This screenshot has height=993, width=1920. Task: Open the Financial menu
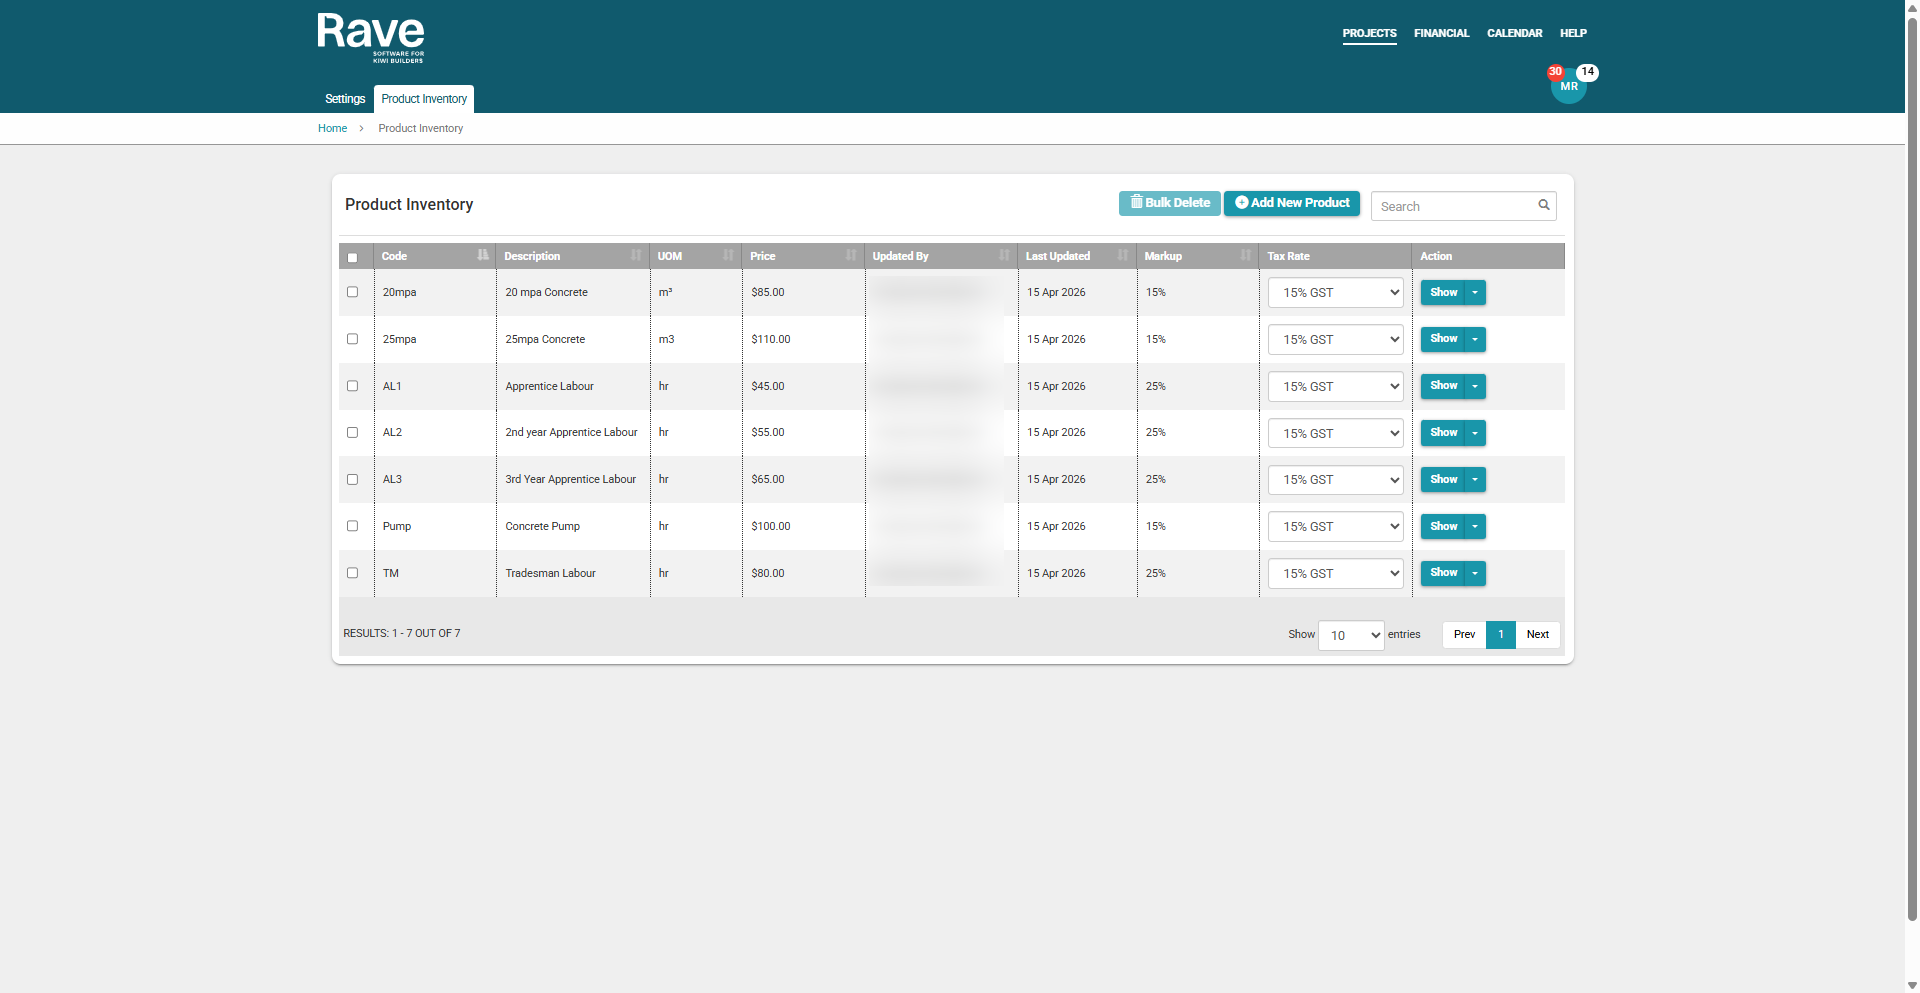[x=1441, y=33]
